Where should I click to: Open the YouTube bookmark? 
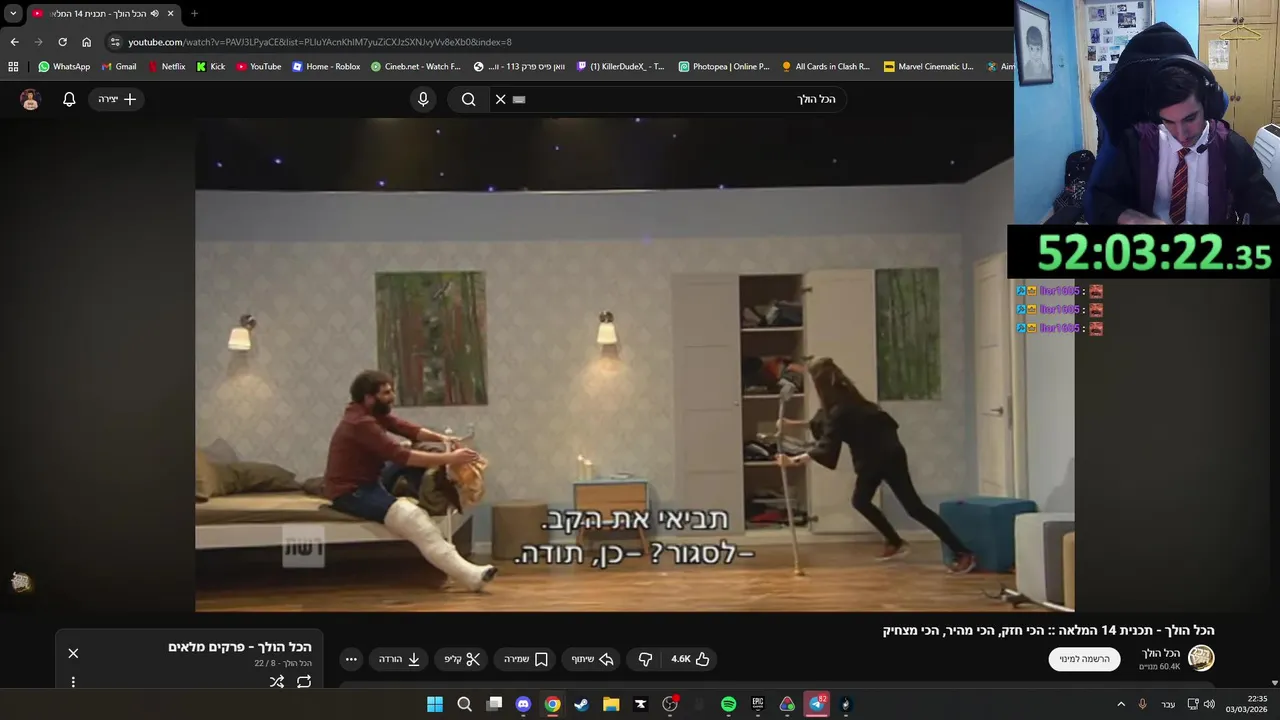[x=259, y=67]
